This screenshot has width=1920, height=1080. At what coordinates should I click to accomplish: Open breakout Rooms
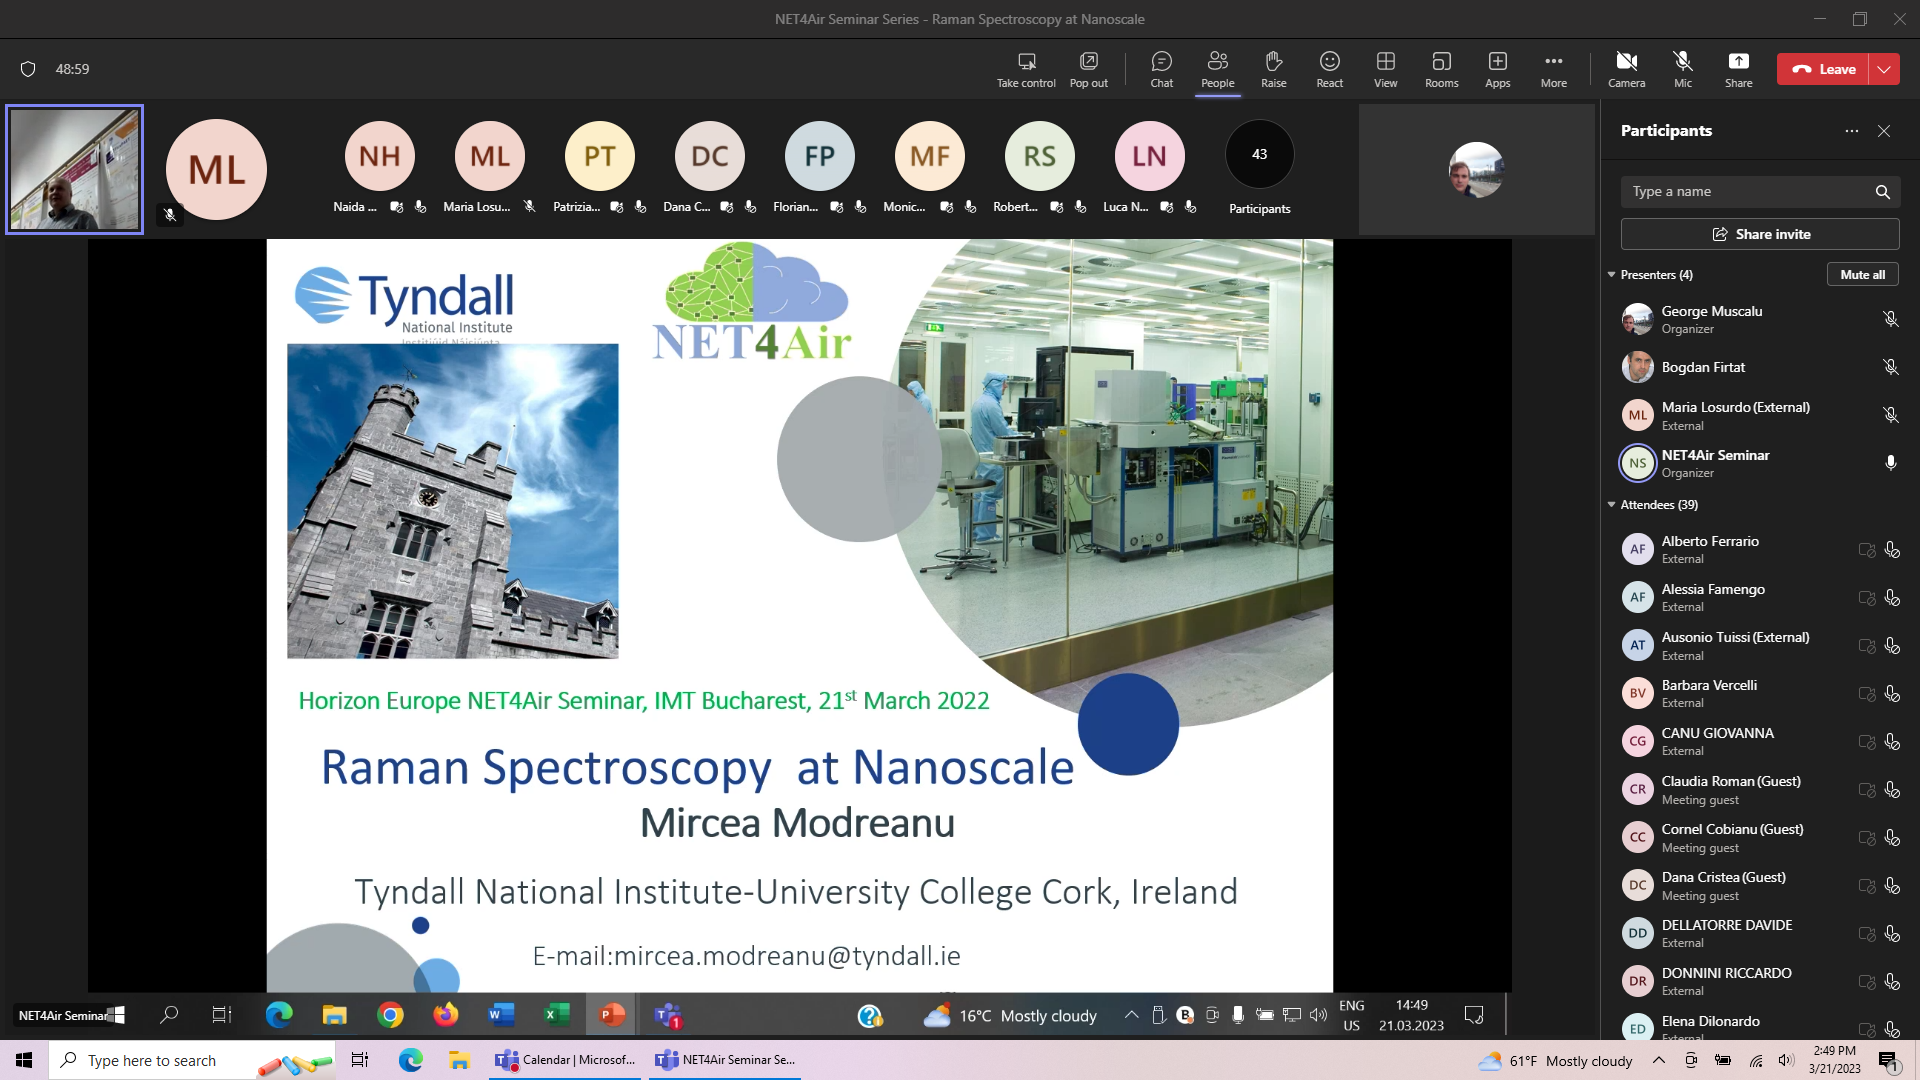click(x=1441, y=68)
